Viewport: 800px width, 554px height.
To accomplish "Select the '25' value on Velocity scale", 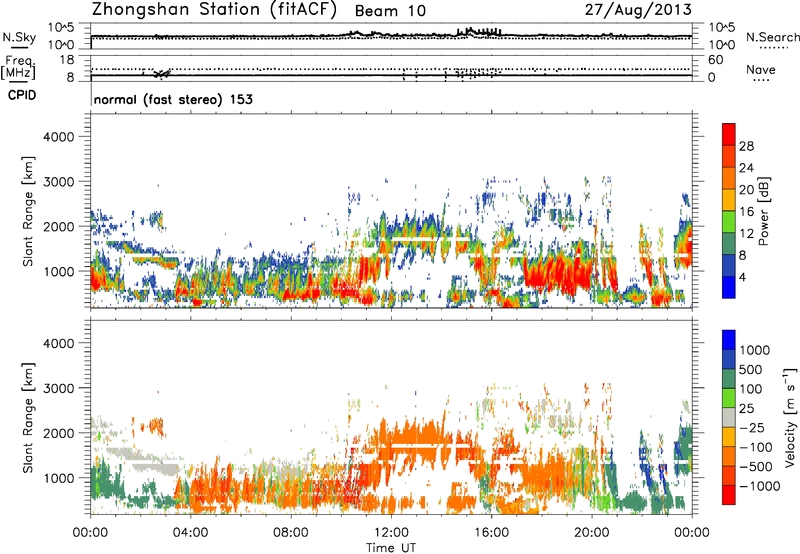I will click(x=746, y=409).
